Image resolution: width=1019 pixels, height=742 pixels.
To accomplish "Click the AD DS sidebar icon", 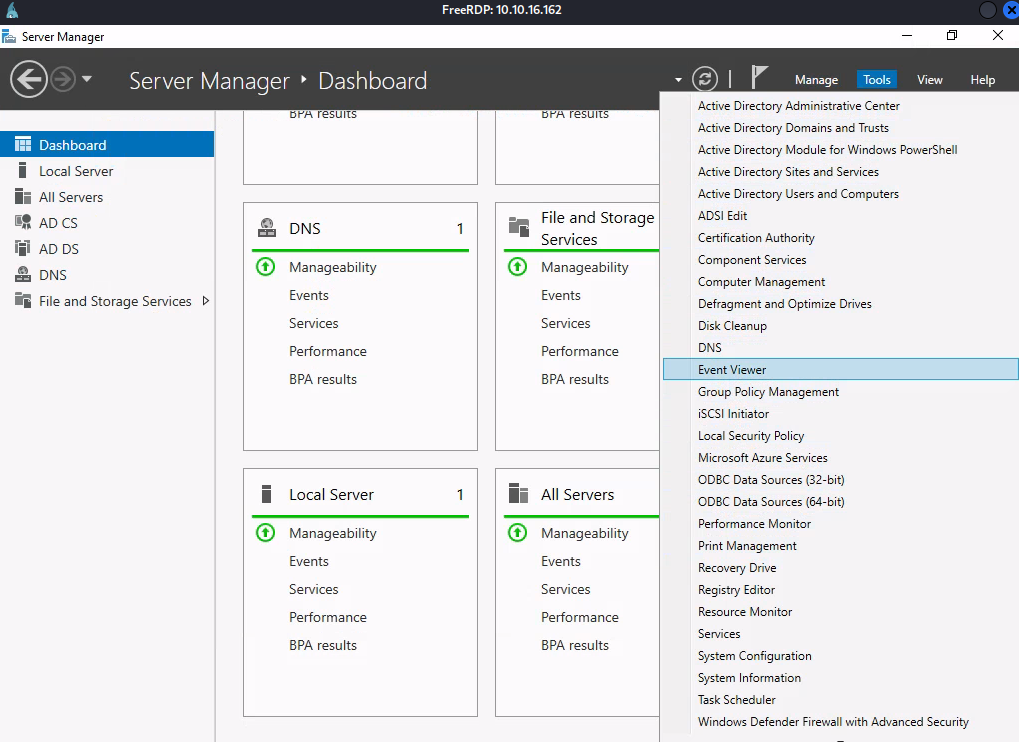I will click(x=23, y=248).
